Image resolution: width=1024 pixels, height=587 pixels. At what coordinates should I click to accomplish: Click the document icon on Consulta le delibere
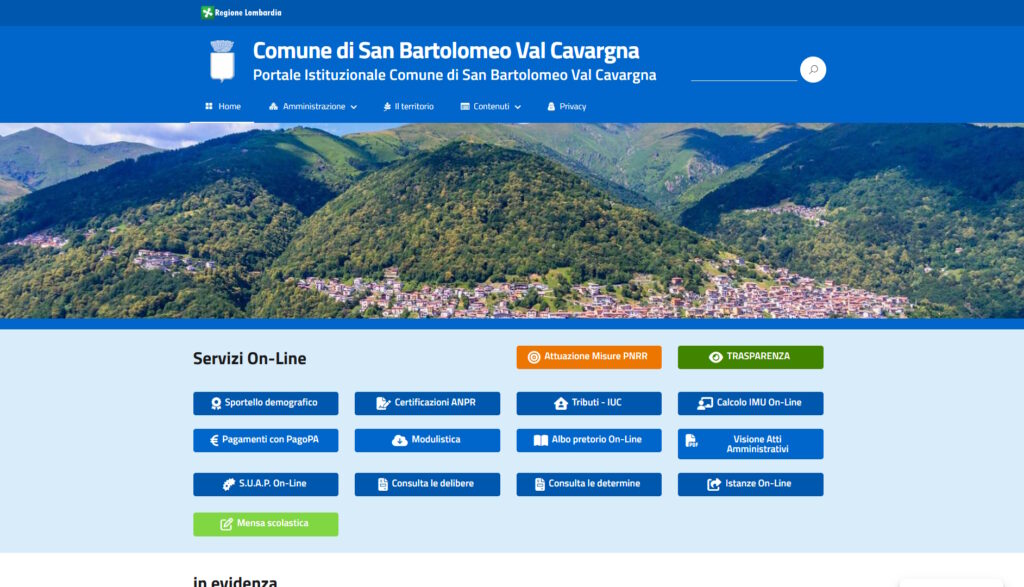pyautogui.click(x=383, y=484)
